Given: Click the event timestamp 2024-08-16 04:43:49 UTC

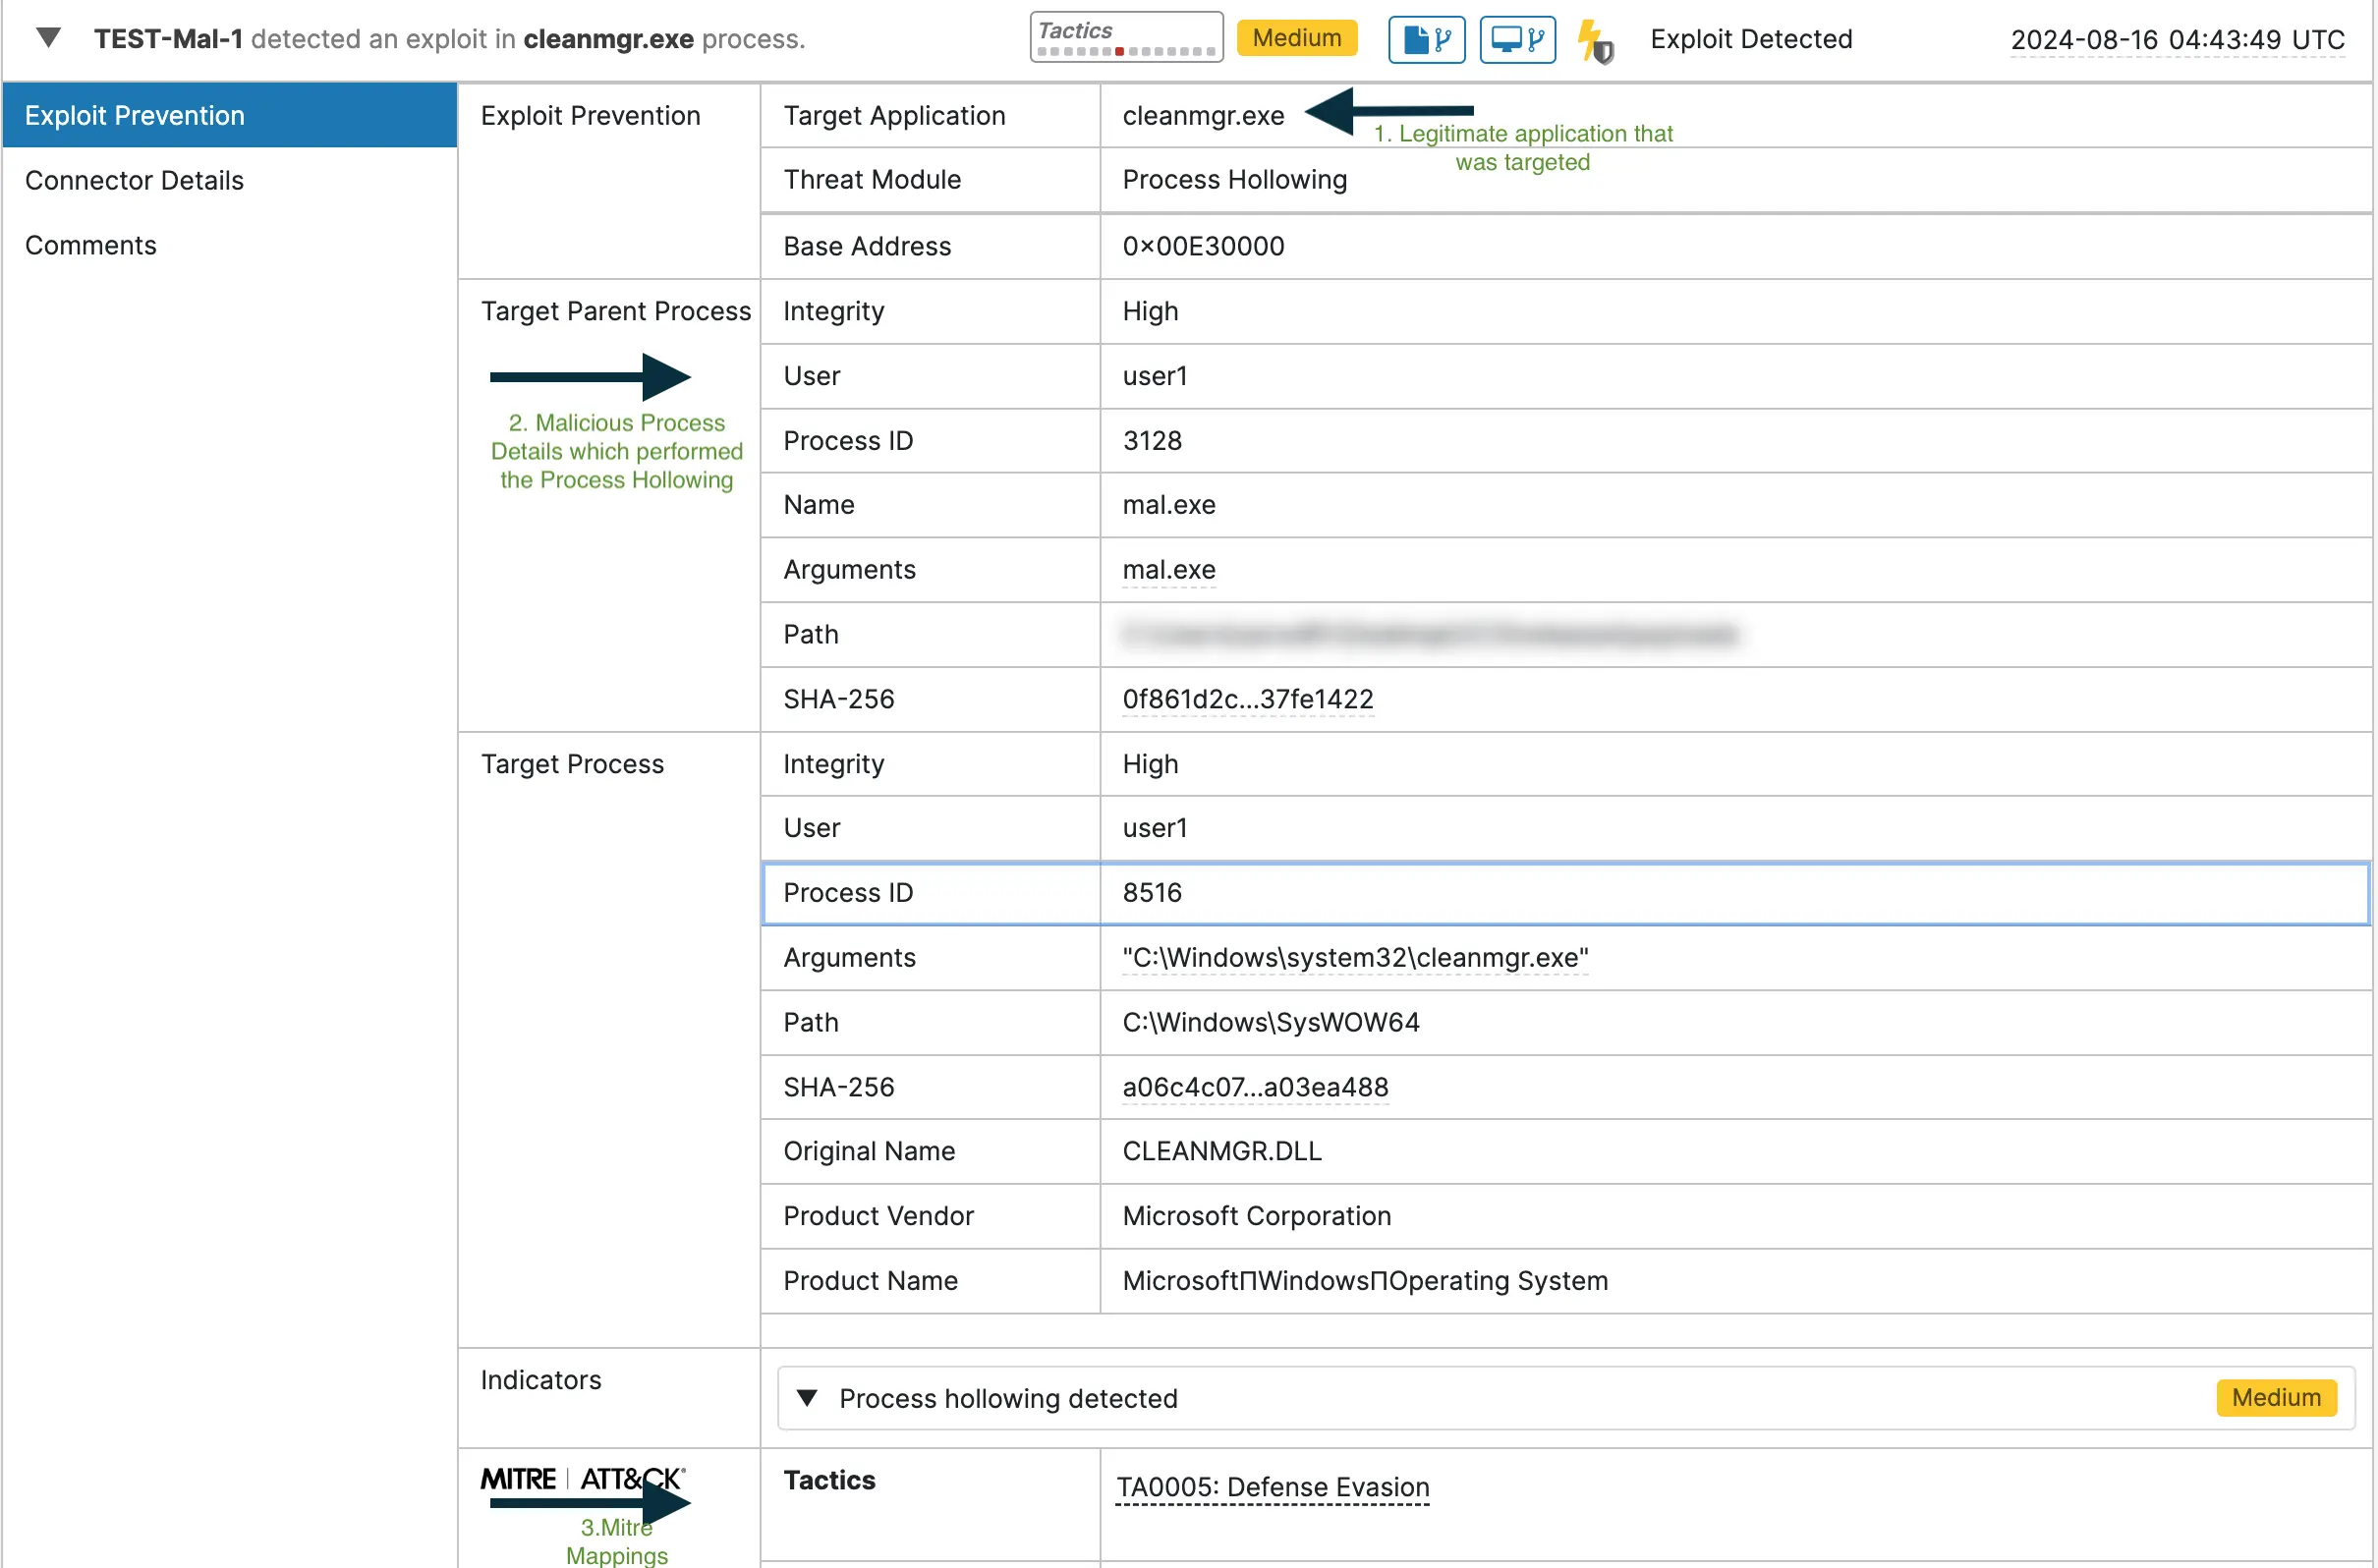Looking at the screenshot, I should coord(2177,41).
